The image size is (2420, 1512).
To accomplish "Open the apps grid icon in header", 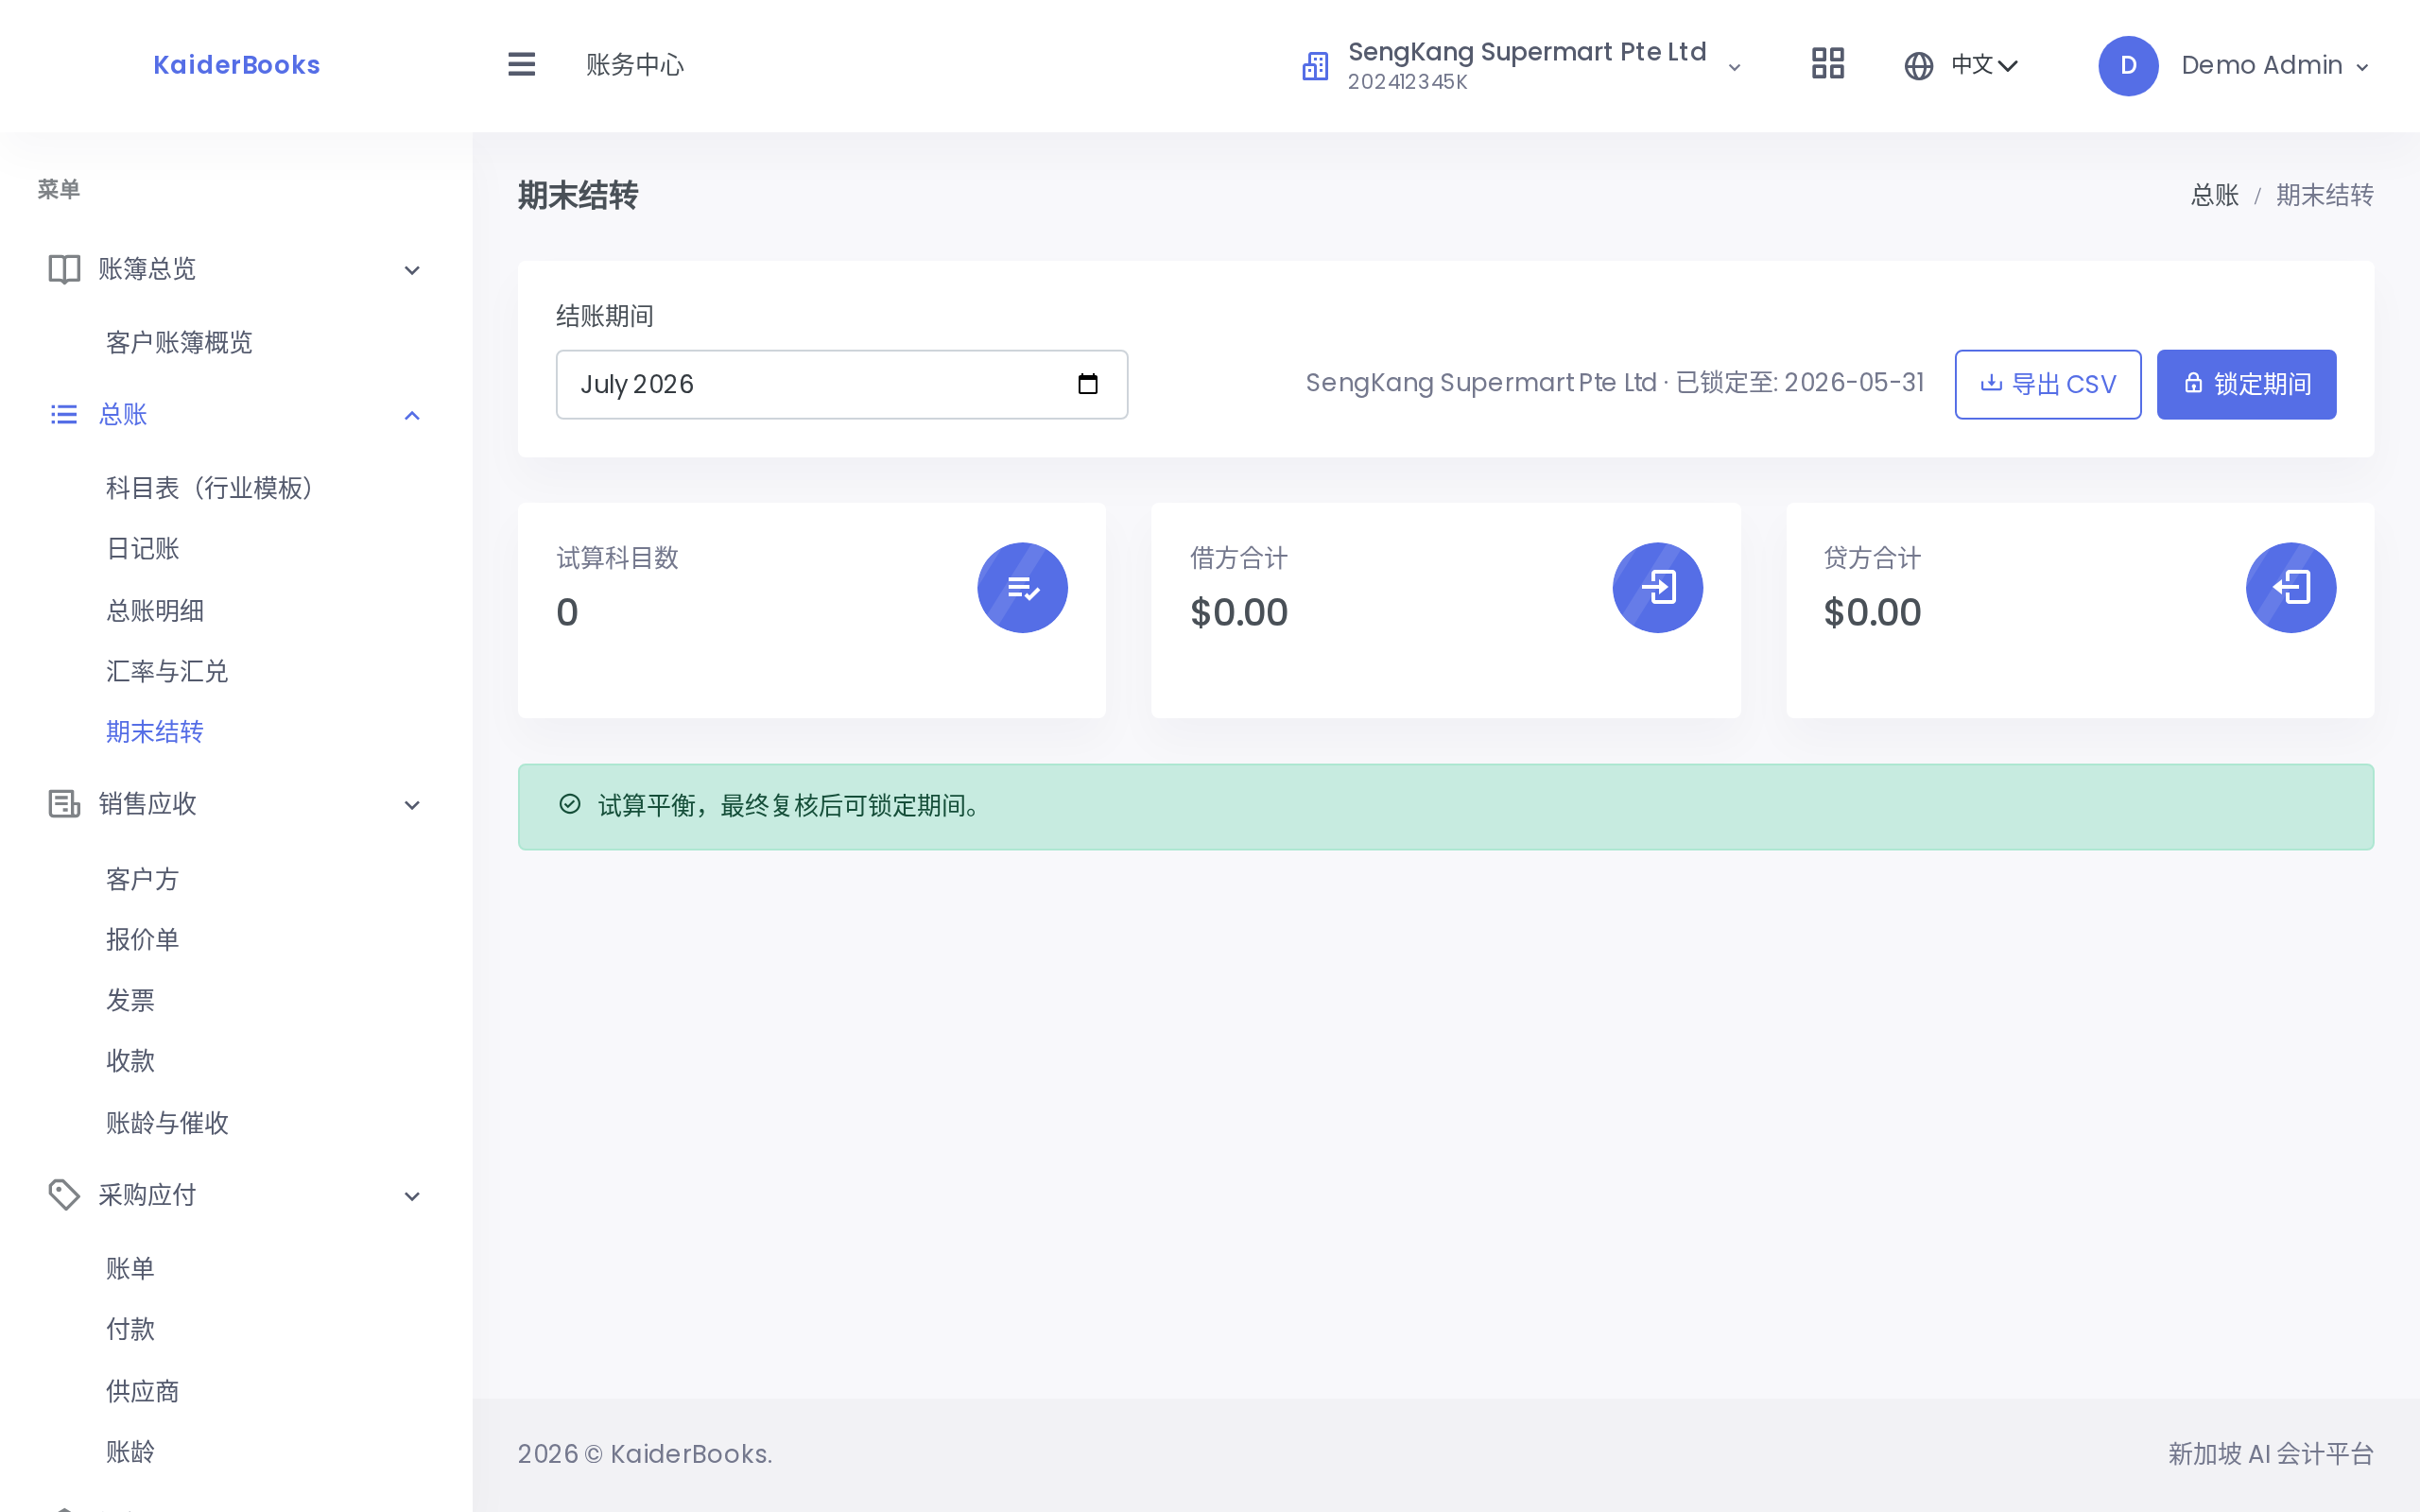I will 1827,64.
